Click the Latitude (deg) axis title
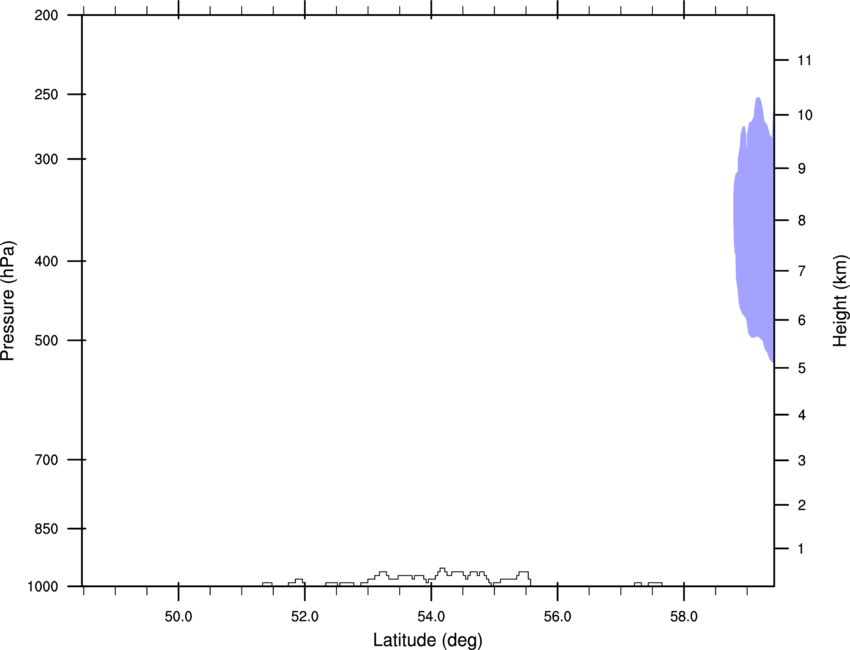This screenshot has height=650, width=850. [x=427, y=640]
